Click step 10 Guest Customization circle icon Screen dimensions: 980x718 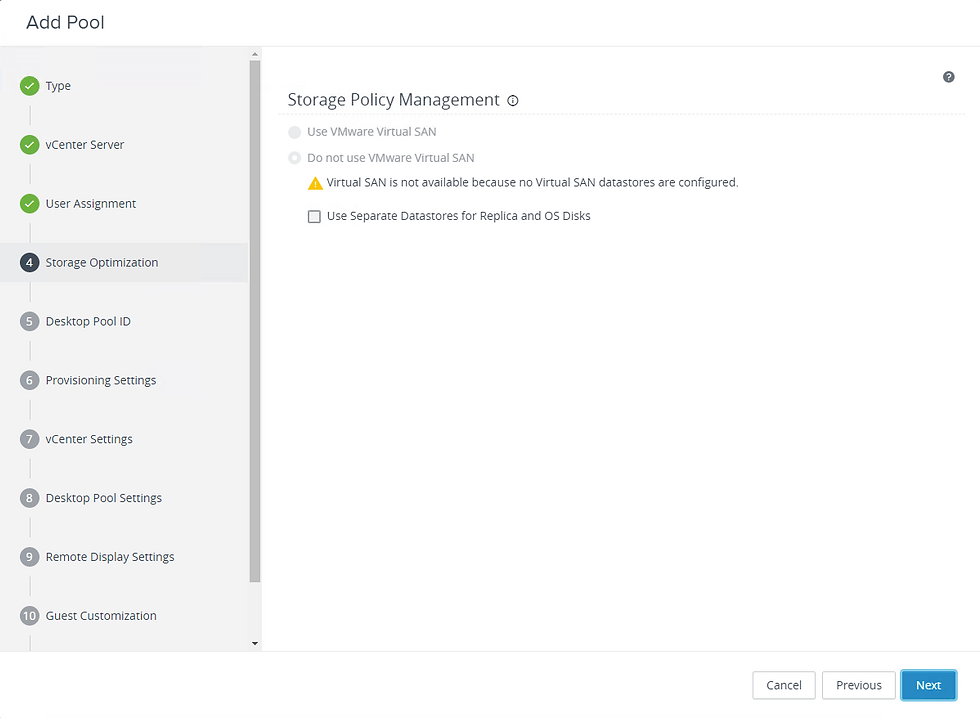(x=29, y=616)
